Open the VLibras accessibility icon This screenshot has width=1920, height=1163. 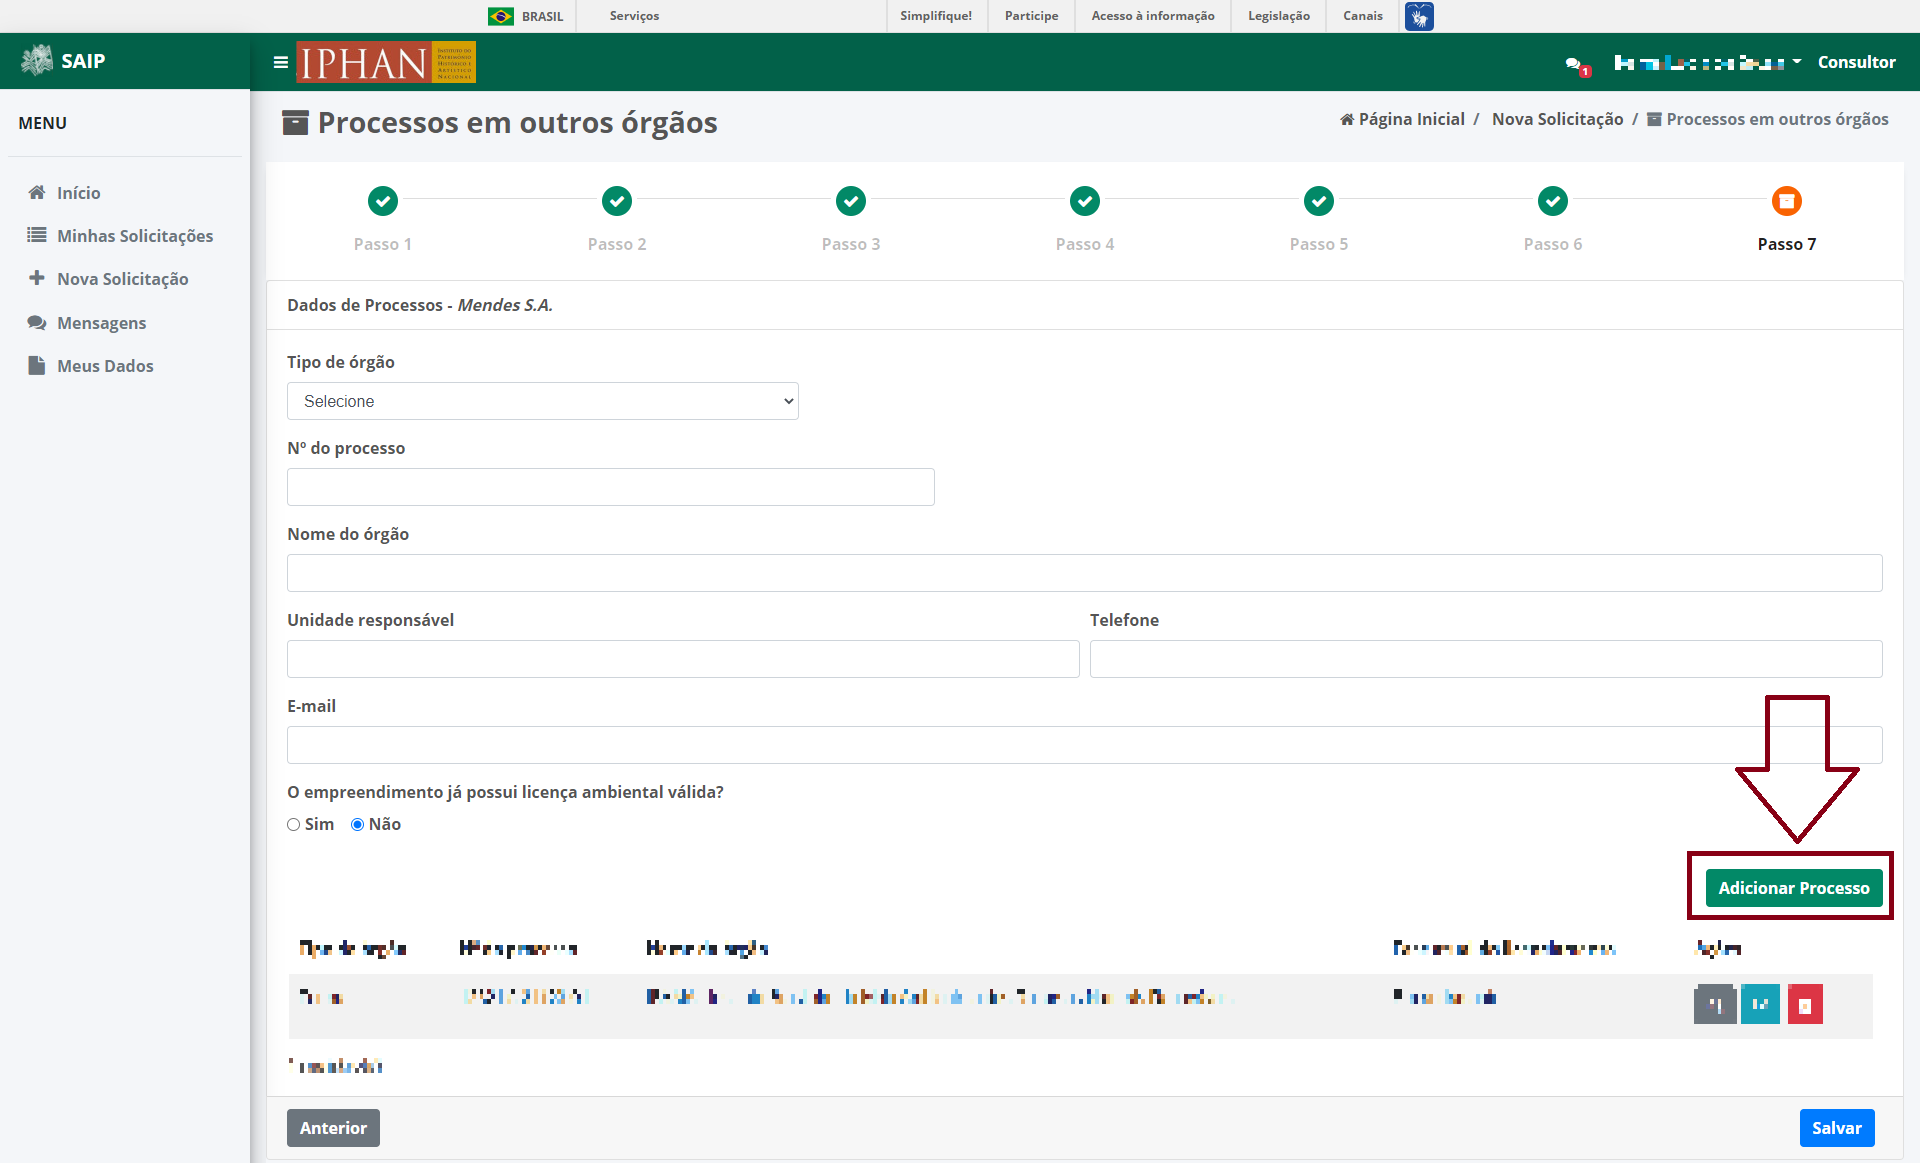coord(1419,16)
